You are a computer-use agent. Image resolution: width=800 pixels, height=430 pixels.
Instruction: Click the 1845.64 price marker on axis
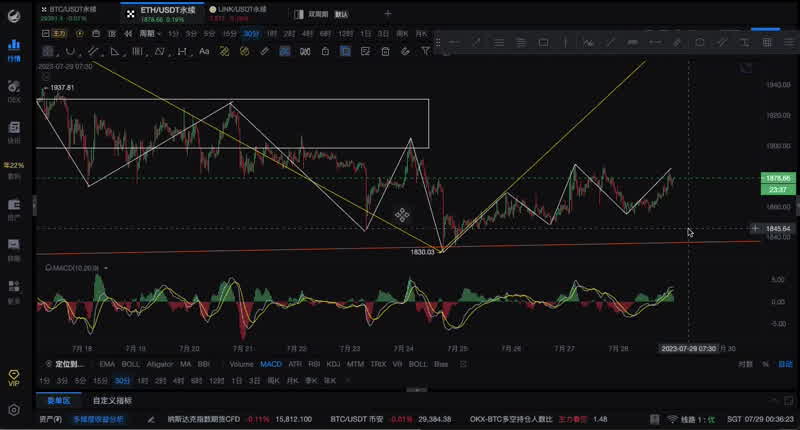tap(777, 229)
